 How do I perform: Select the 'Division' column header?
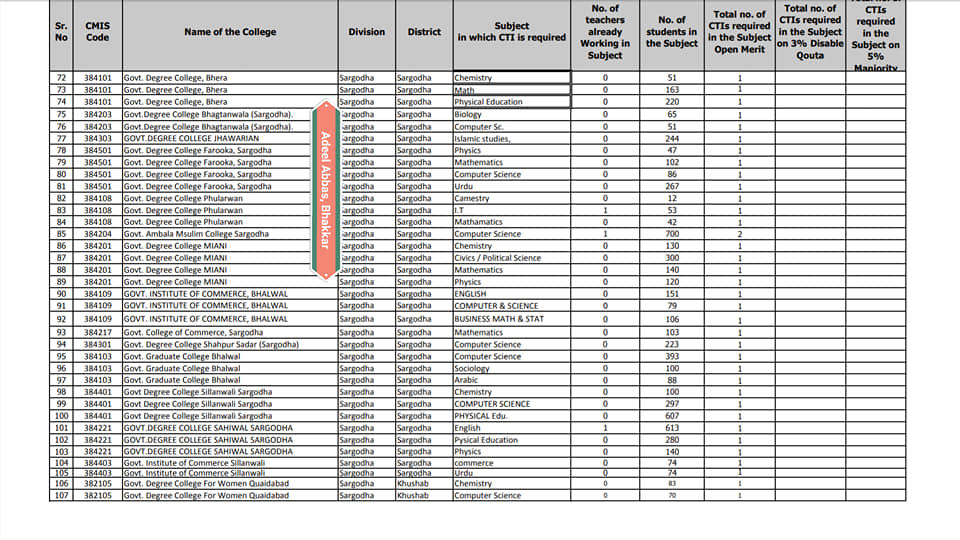coord(366,32)
